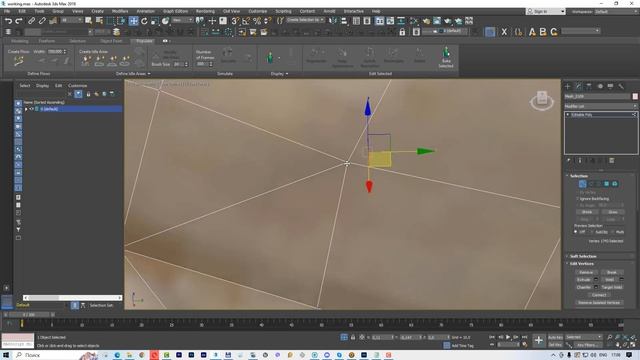Switch to the Populate ribbon tab
The image size is (640, 360).
click(x=144, y=41)
